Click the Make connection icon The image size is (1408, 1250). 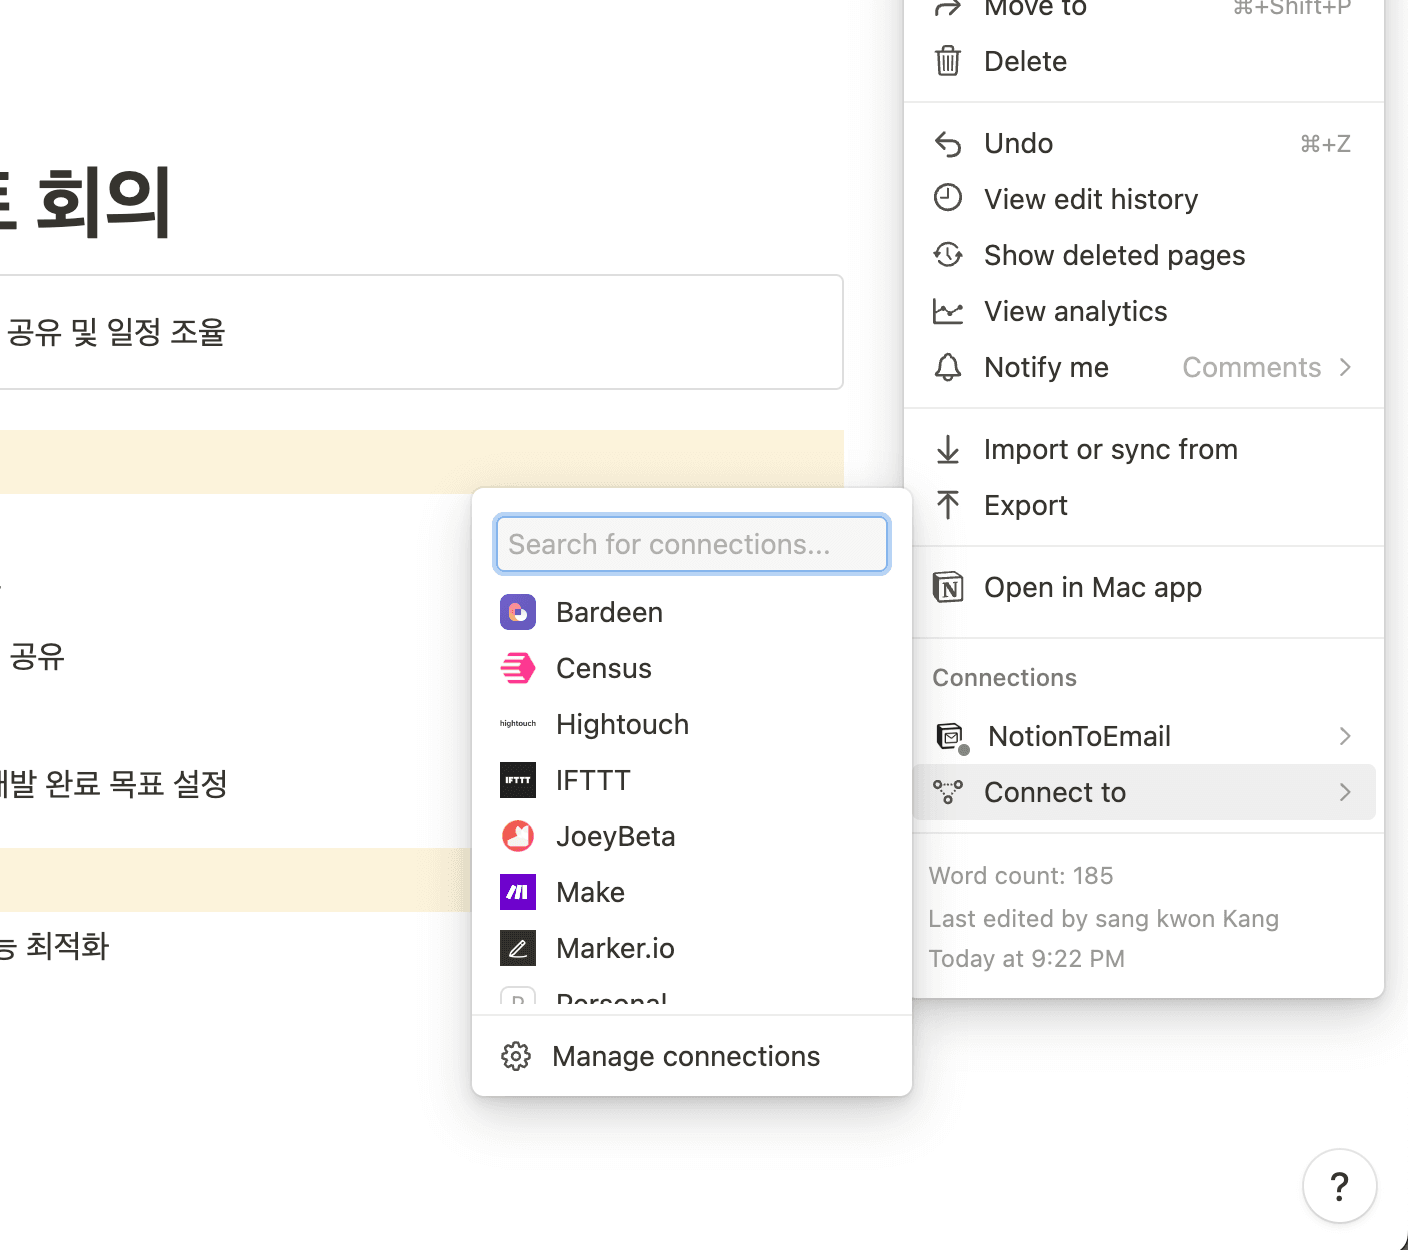point(517,892)
